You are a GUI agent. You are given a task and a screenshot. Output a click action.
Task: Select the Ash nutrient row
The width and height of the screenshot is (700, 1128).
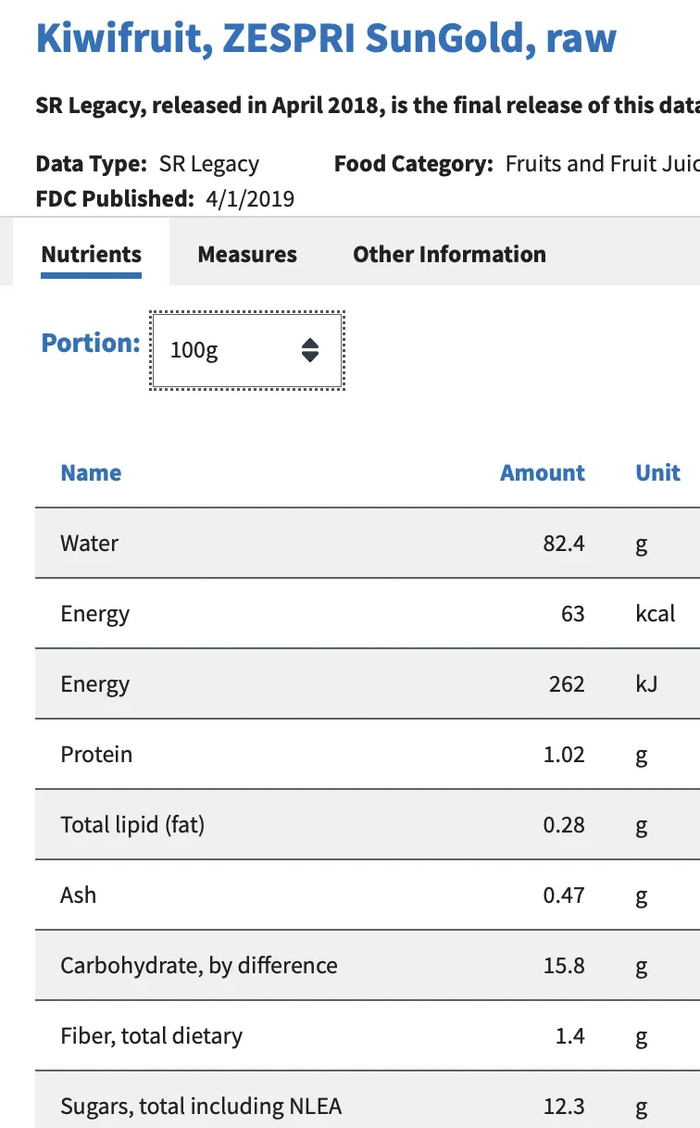(78, 895)
